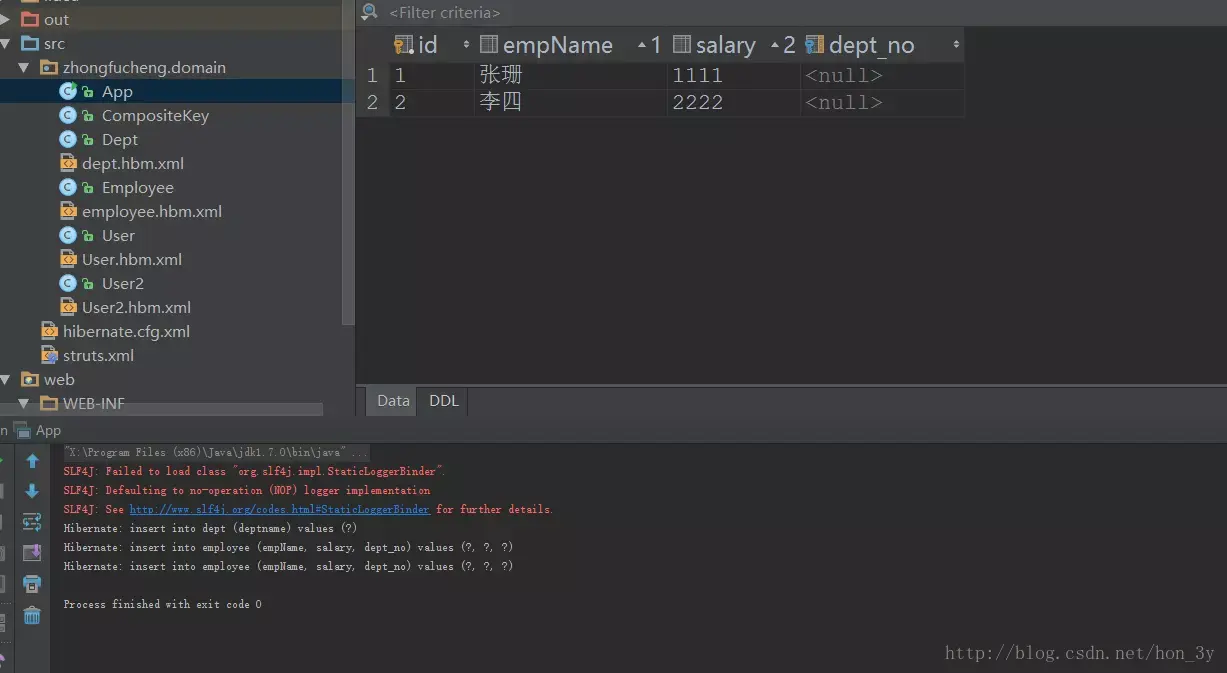Click 'Process finished with exit code 0' line
Image resolution: width=1227 pixels, height=673 pixels.
click(x=162, y=604)
